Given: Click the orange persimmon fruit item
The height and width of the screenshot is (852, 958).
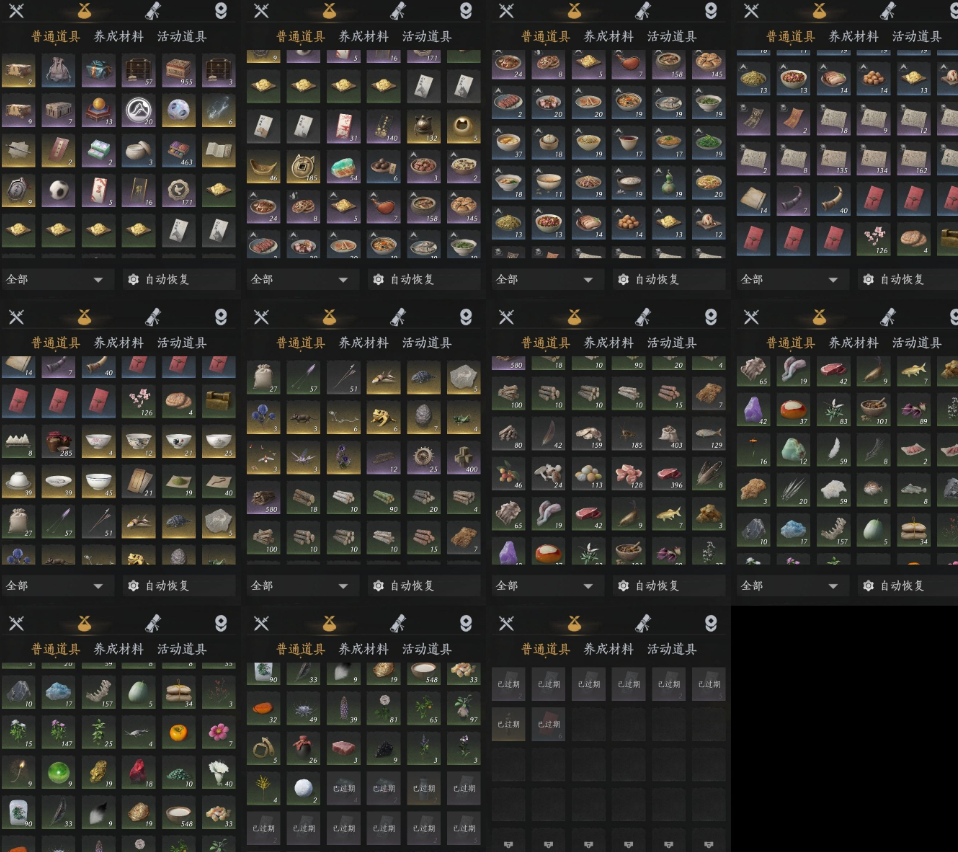Looking at the screenshot, I should pos(178,732).
